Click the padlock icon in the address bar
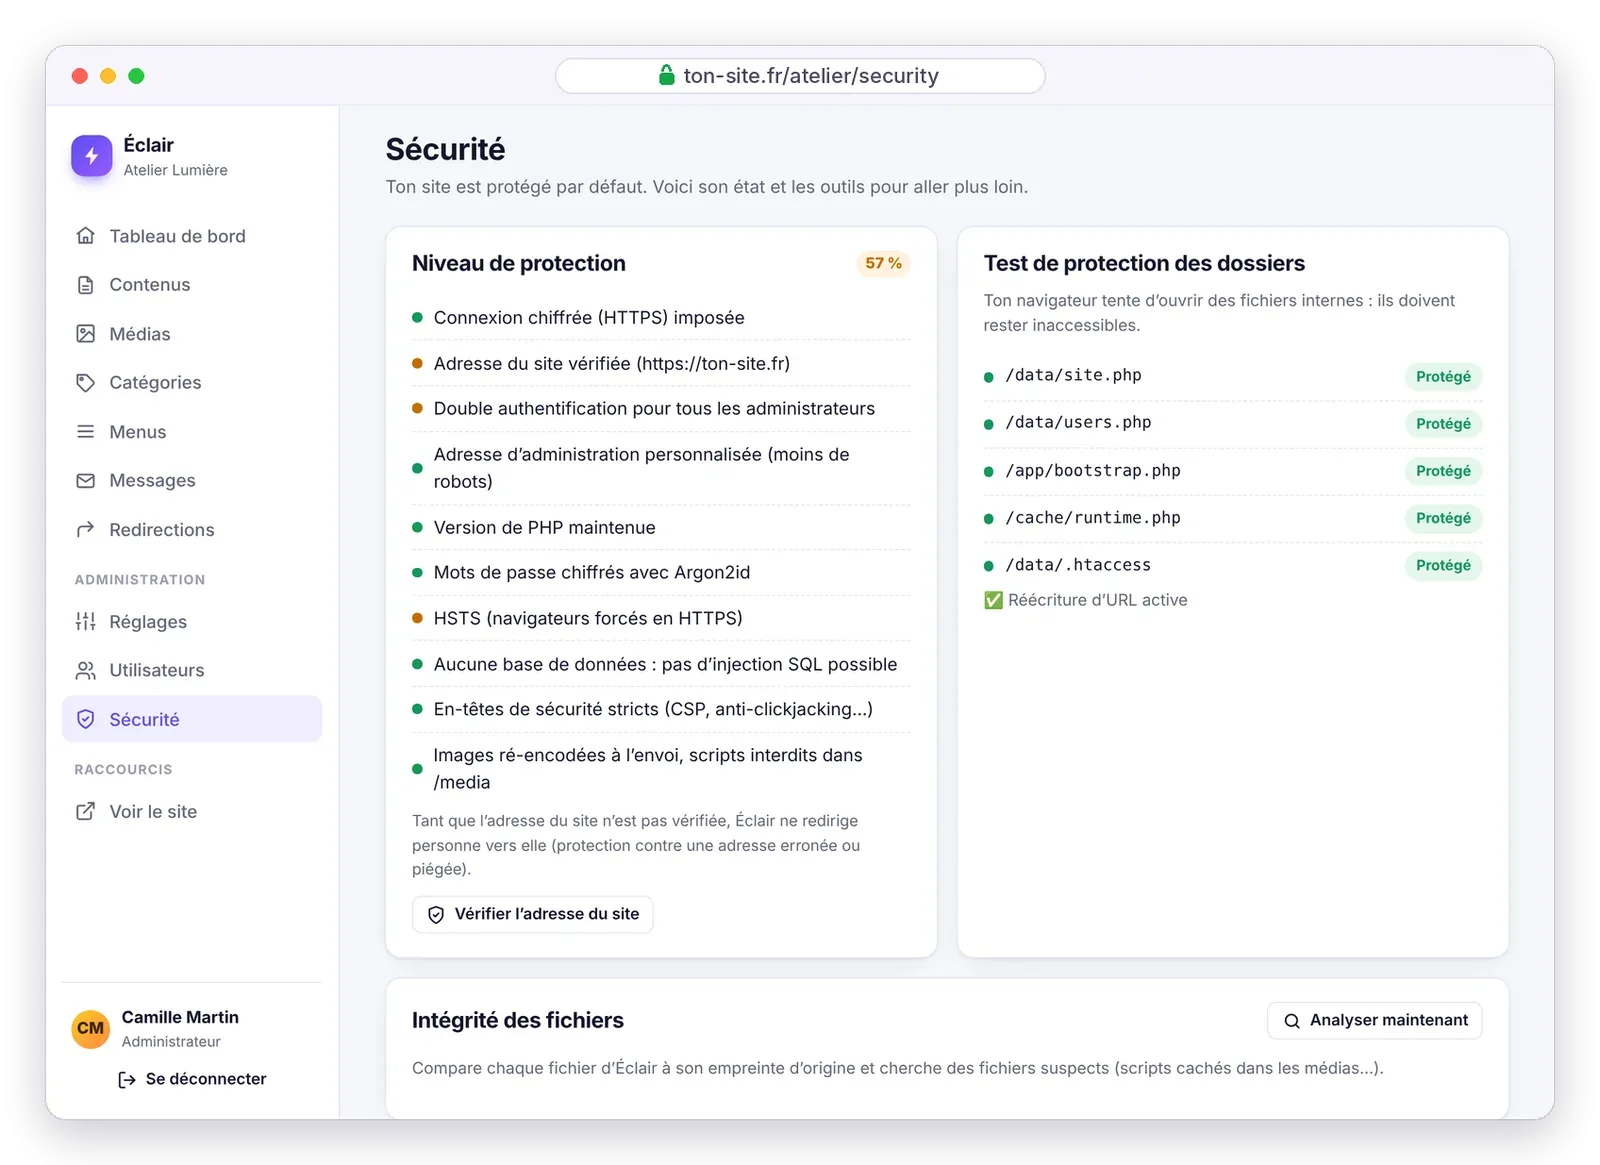This screenshot has width=1600, height=1165. (x=667, y=75)
